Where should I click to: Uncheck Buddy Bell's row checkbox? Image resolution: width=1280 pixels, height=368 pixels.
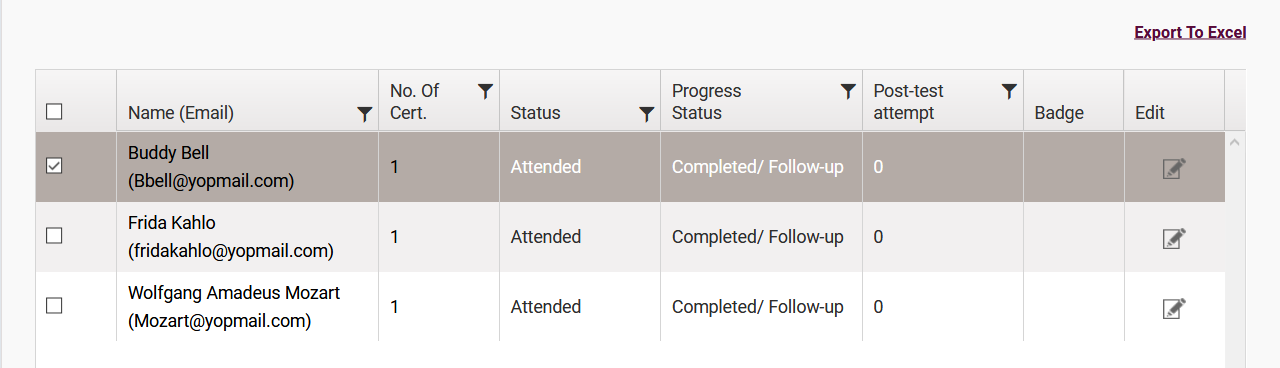pyautogui.click(x=55, y=166)
